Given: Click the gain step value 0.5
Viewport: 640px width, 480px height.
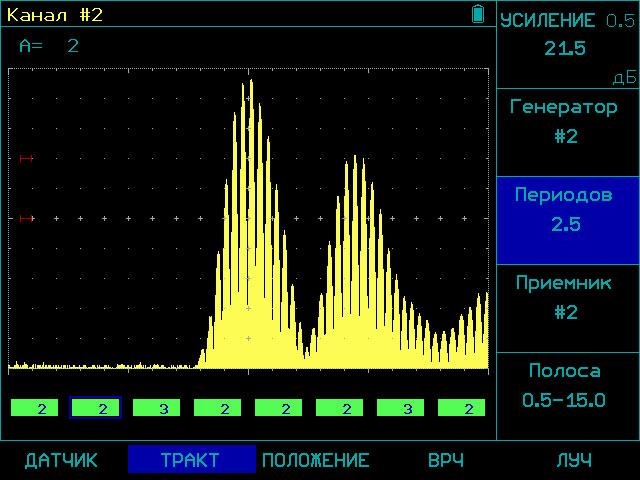Looking at the screenshot, I should pos(621,21).
